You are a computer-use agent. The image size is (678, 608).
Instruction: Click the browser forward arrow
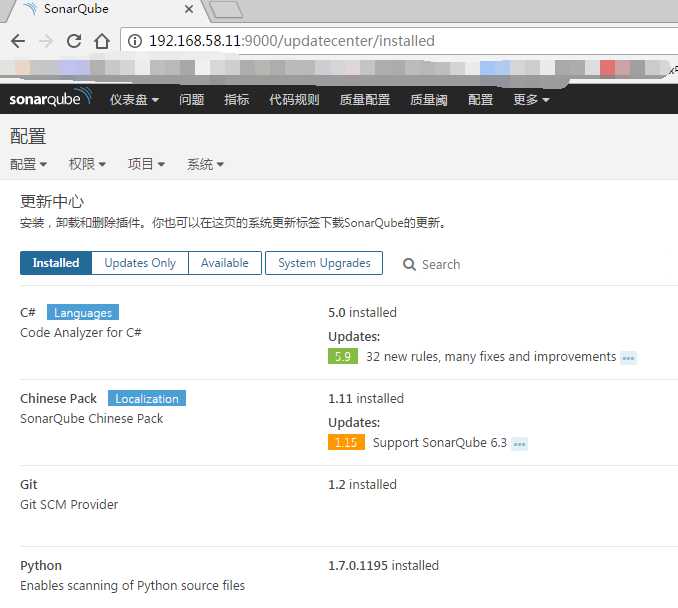[x=46, y=41]
